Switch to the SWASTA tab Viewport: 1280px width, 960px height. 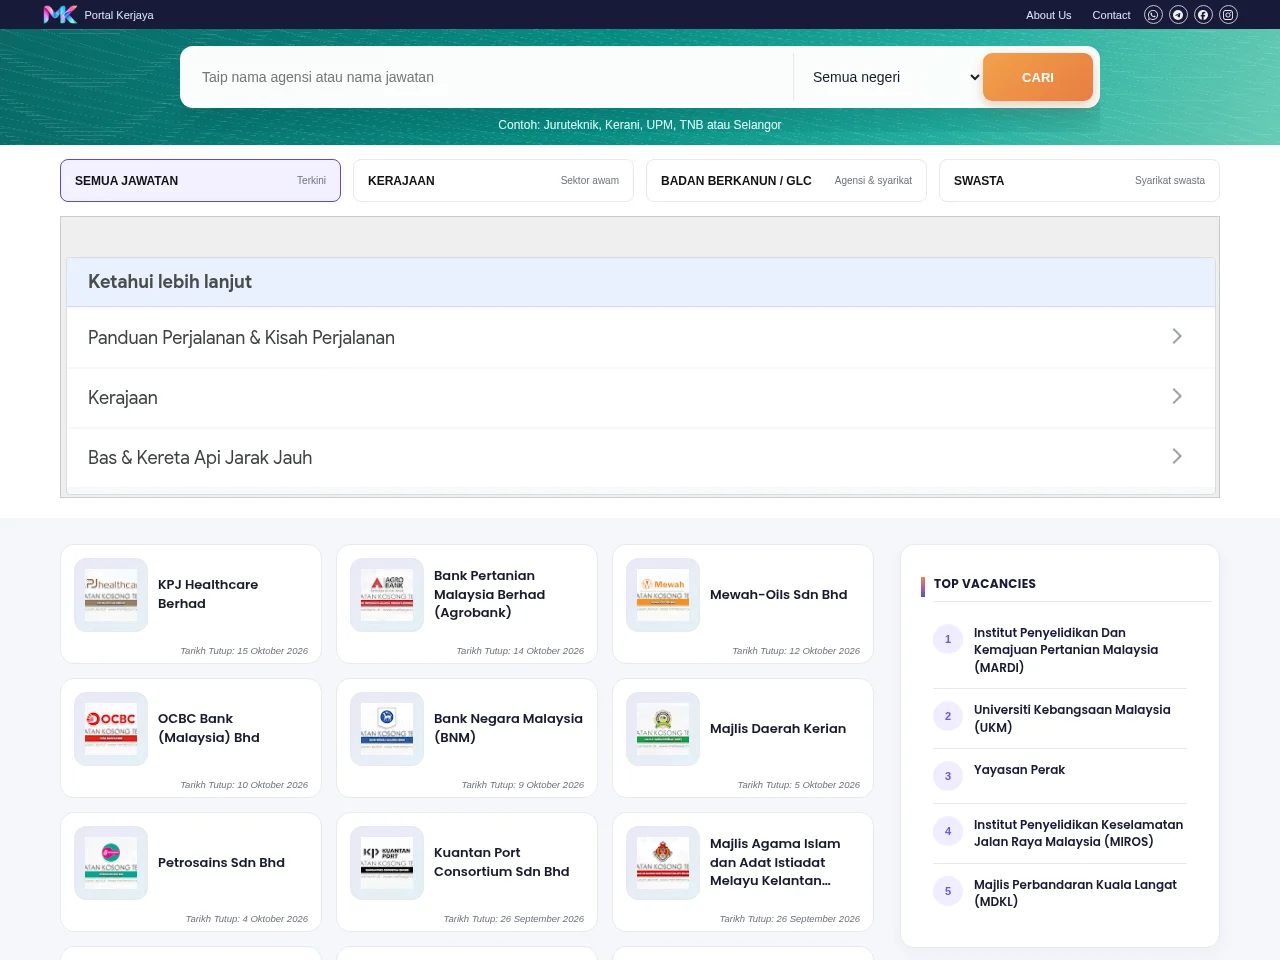[x=1079, y=181]
